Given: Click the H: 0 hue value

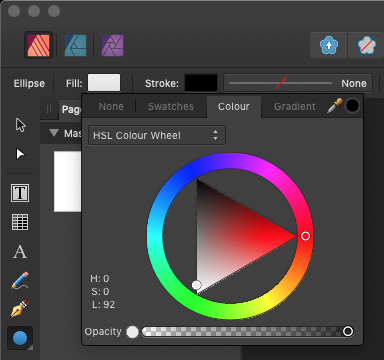Looking at the screenshot, I should [x=100, y=278].
